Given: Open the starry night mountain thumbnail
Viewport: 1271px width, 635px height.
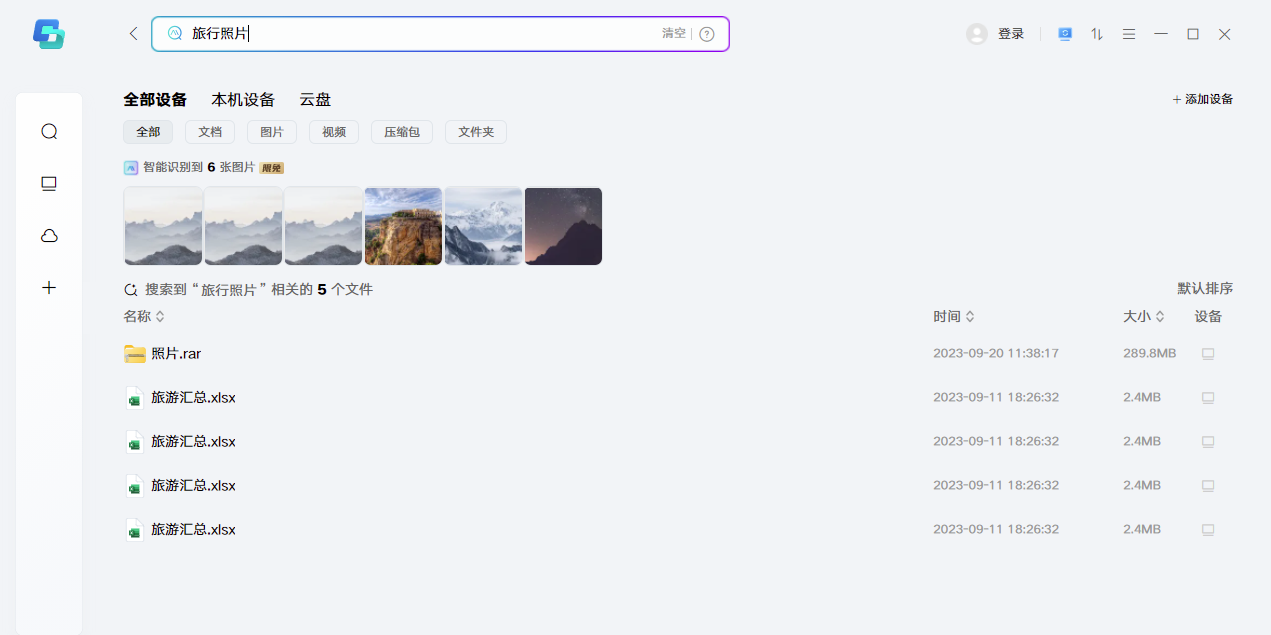Looking at the screenshot, I should 563,226.
